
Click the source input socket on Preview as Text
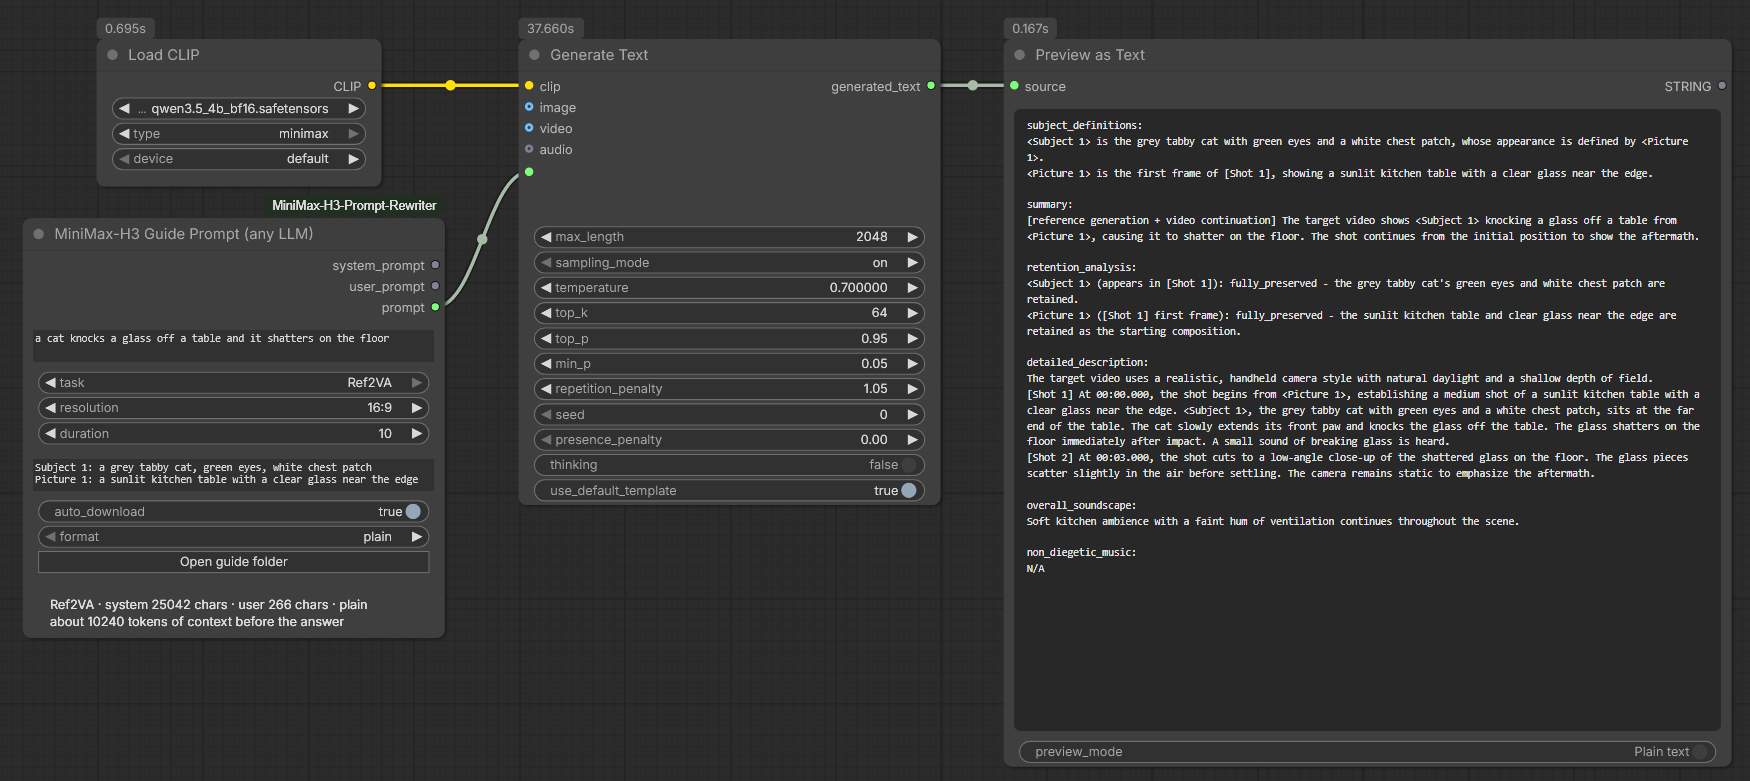pyautogui.click(x=1015, y=86)
